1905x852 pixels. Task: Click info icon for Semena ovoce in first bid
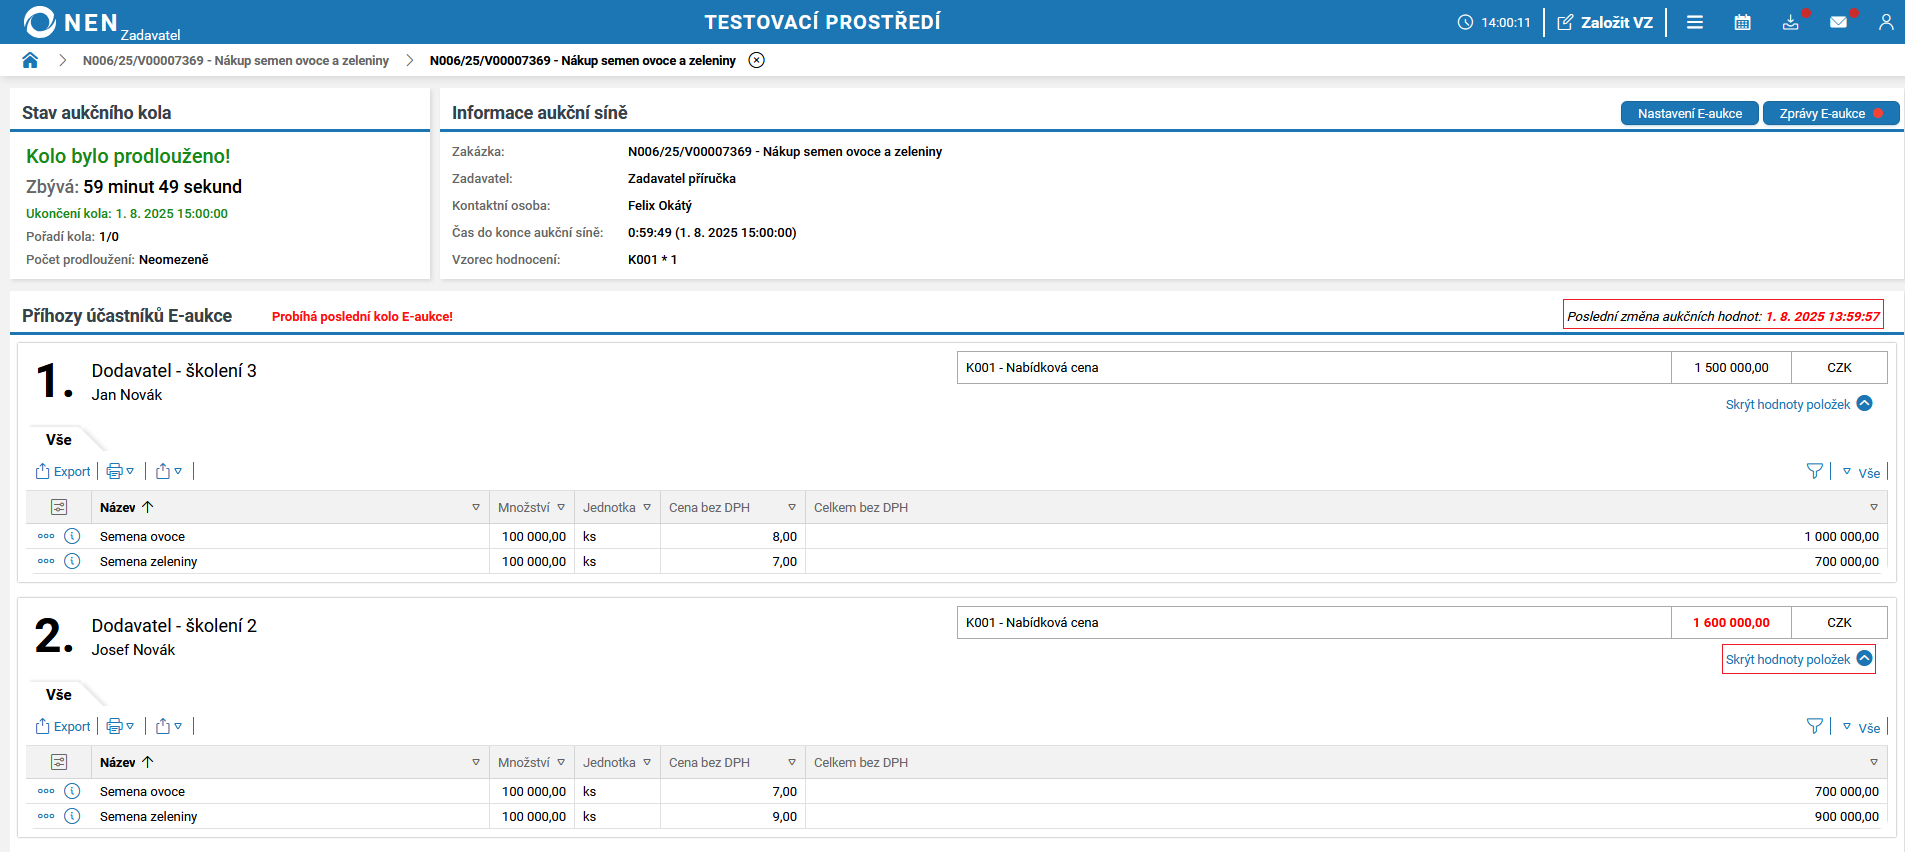click(72, 536)
